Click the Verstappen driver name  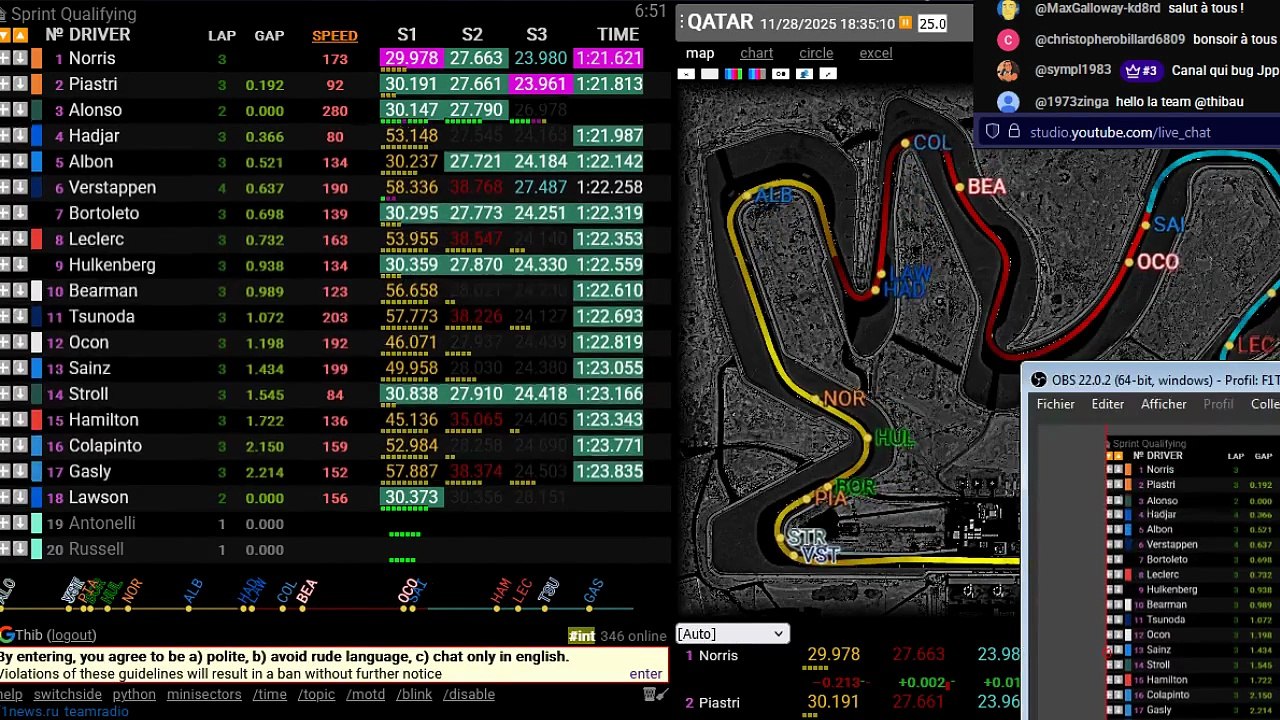(112, 187)
